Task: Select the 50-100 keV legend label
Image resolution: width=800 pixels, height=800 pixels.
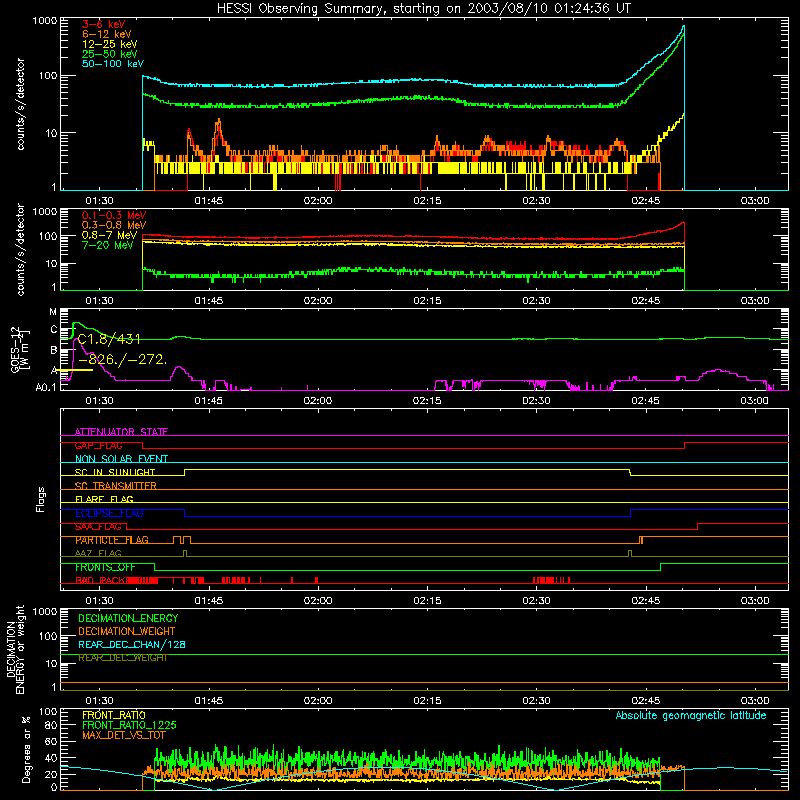Action: [113, 64]
